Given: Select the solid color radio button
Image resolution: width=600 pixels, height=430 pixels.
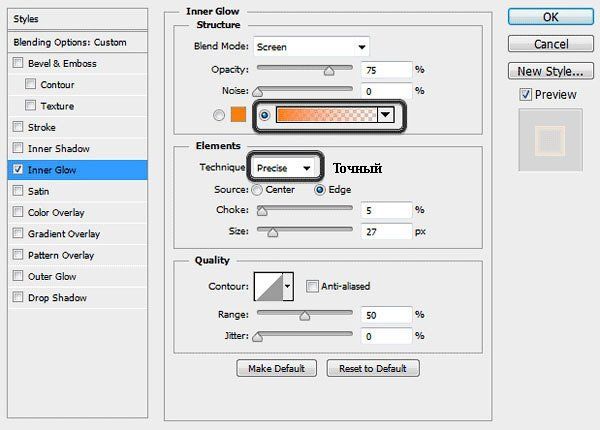Looking at the screenshot, I should point(219,115).
